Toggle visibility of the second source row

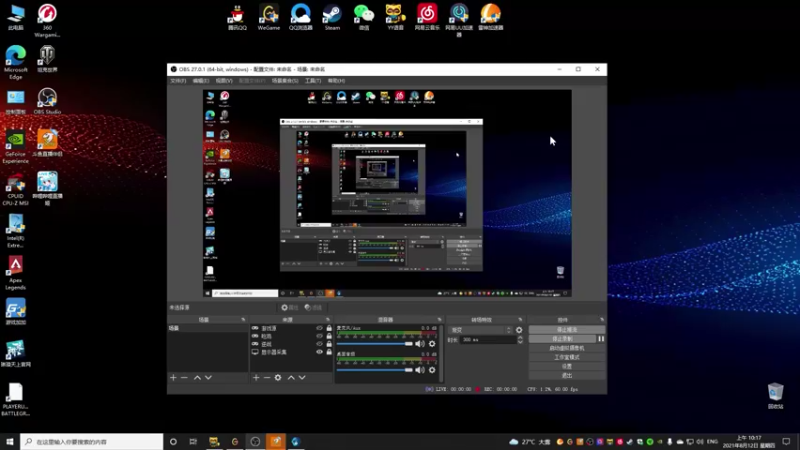(x=319, y=336)
